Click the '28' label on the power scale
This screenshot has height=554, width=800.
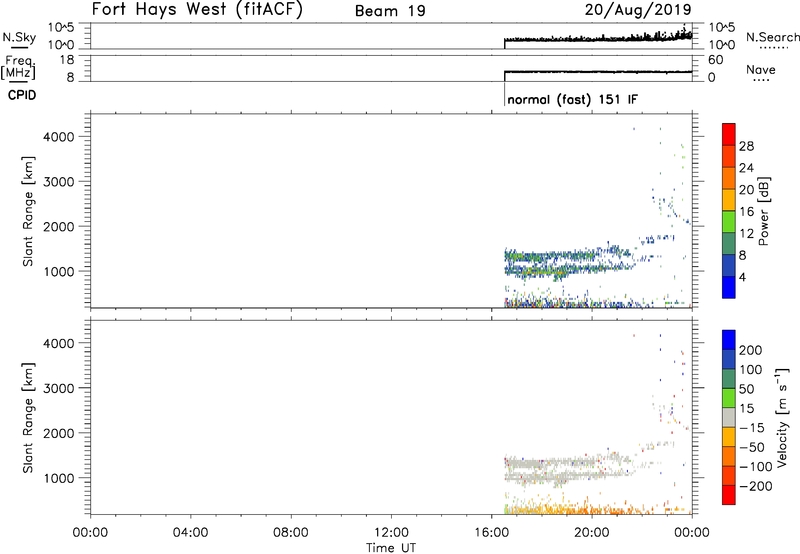(746, 146)
